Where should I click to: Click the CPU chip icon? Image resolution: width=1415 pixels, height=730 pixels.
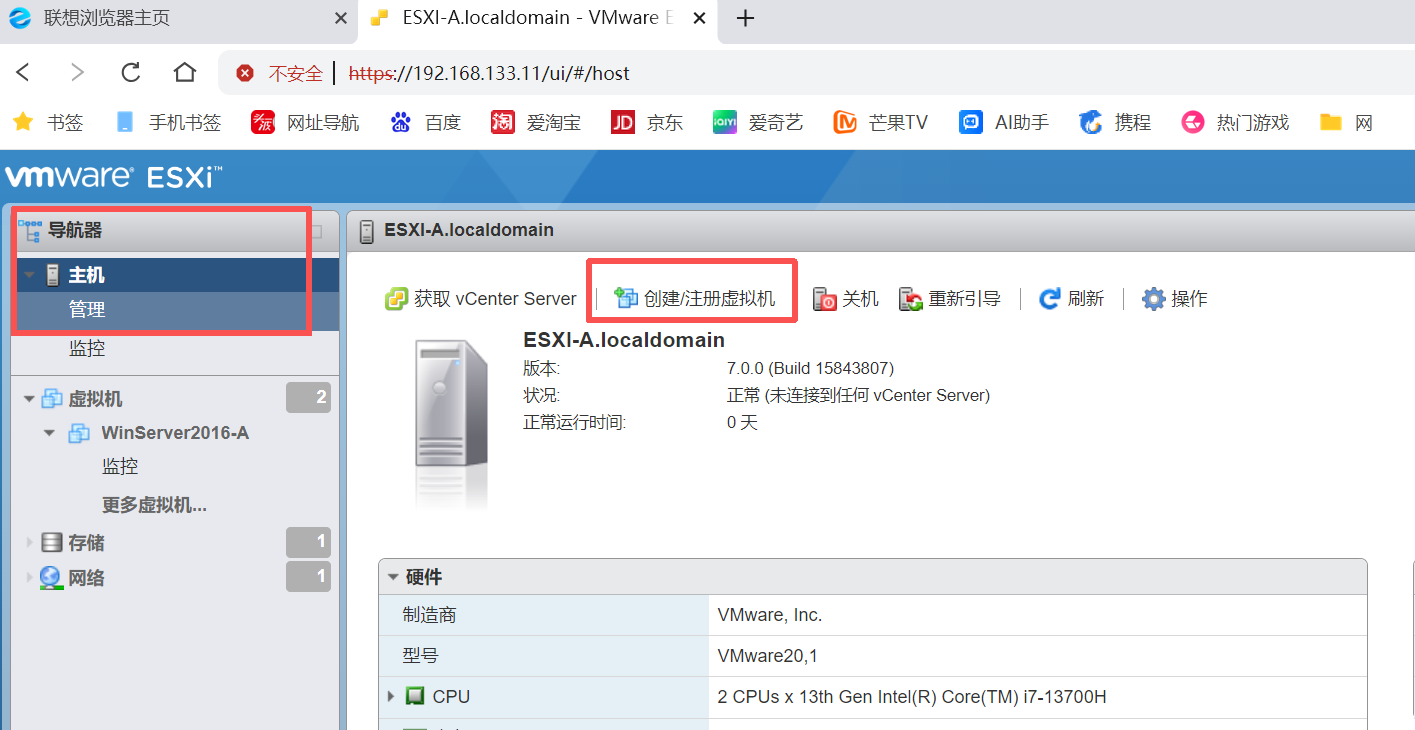(415, 696)
